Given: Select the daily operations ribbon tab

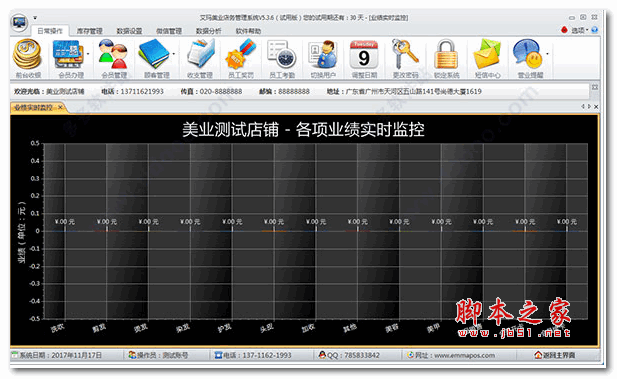Looking at the screenshot, I should 50,31.
